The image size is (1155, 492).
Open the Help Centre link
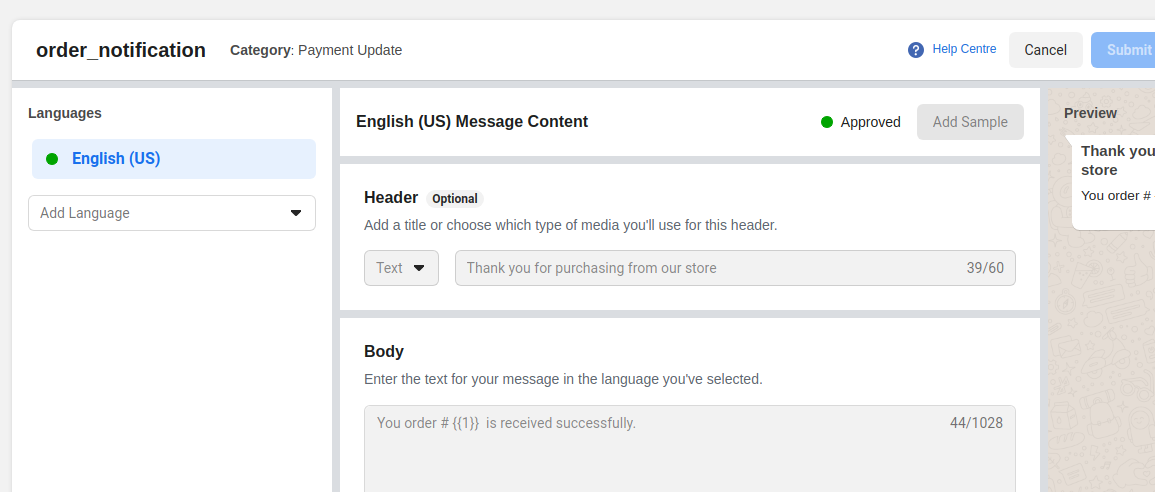[x=964, y=49]
